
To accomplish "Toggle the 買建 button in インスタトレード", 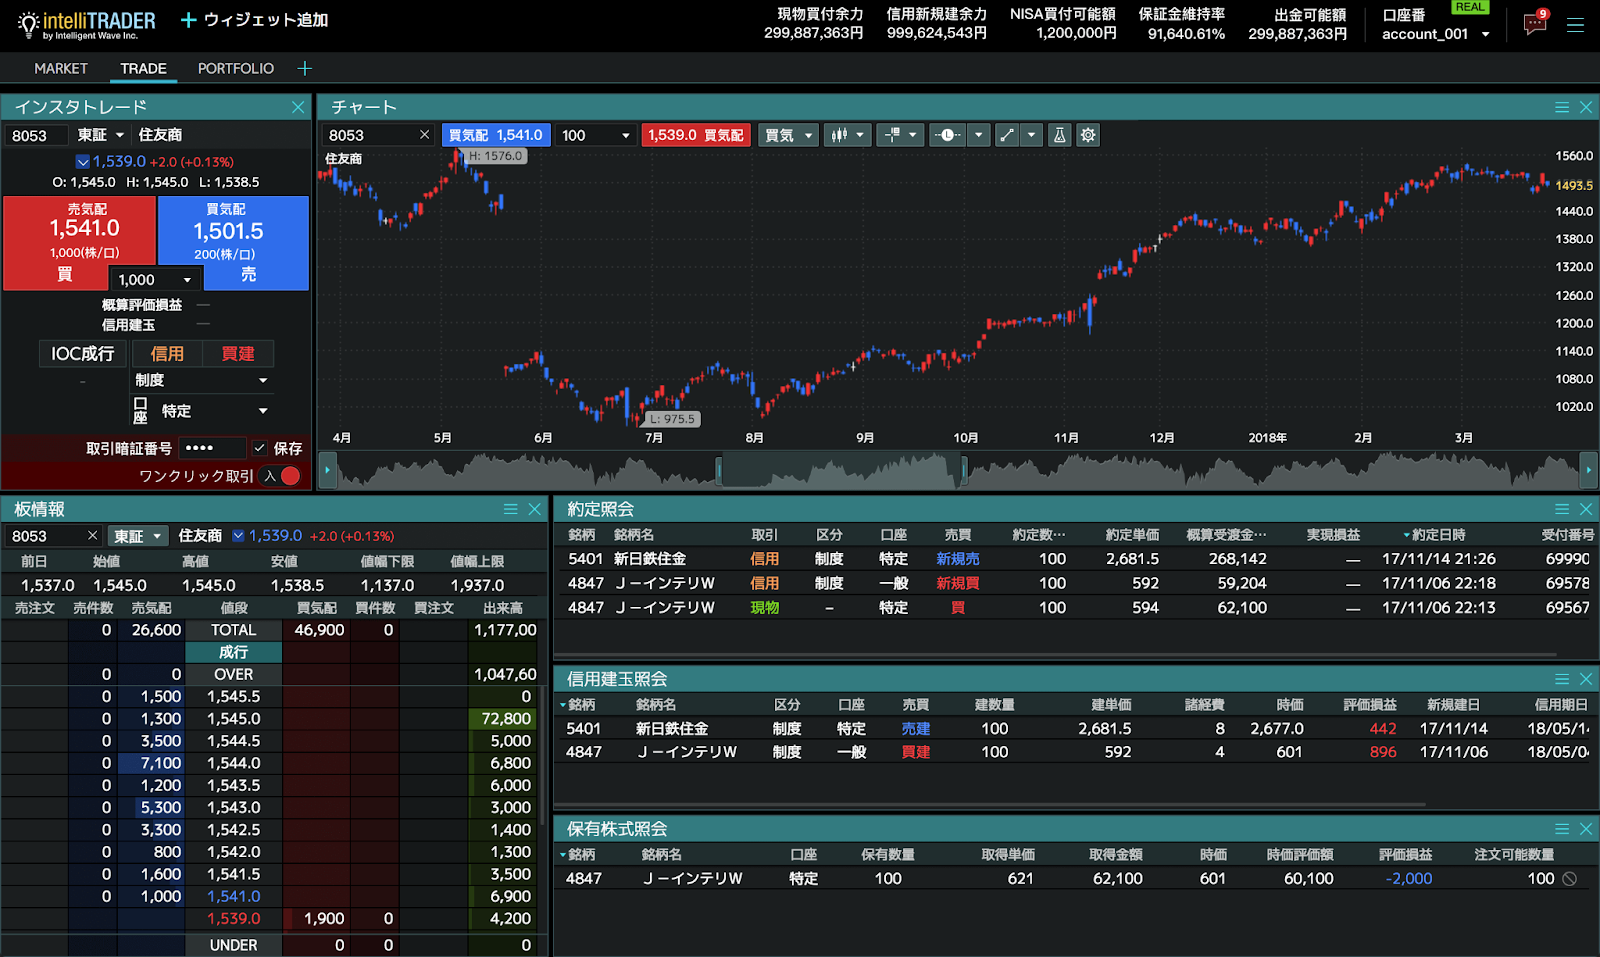I will (238, 354).
